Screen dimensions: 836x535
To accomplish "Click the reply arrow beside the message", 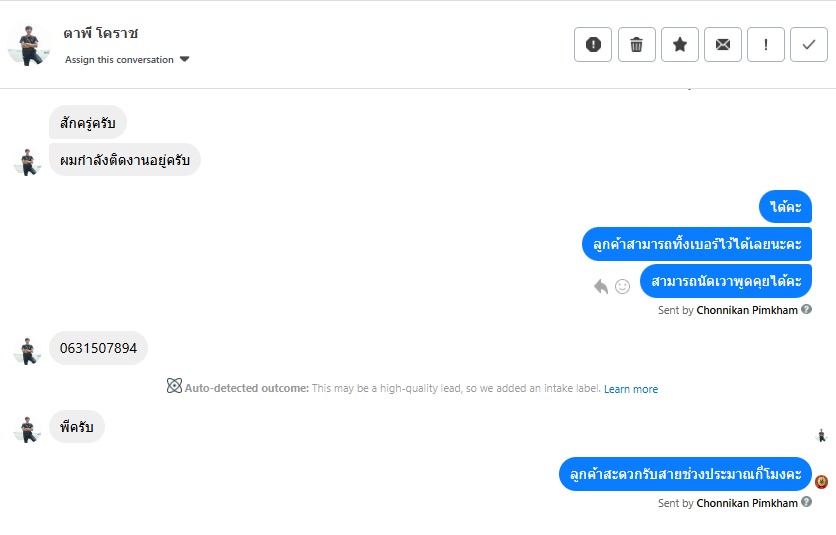I will (x=601, y=286).
